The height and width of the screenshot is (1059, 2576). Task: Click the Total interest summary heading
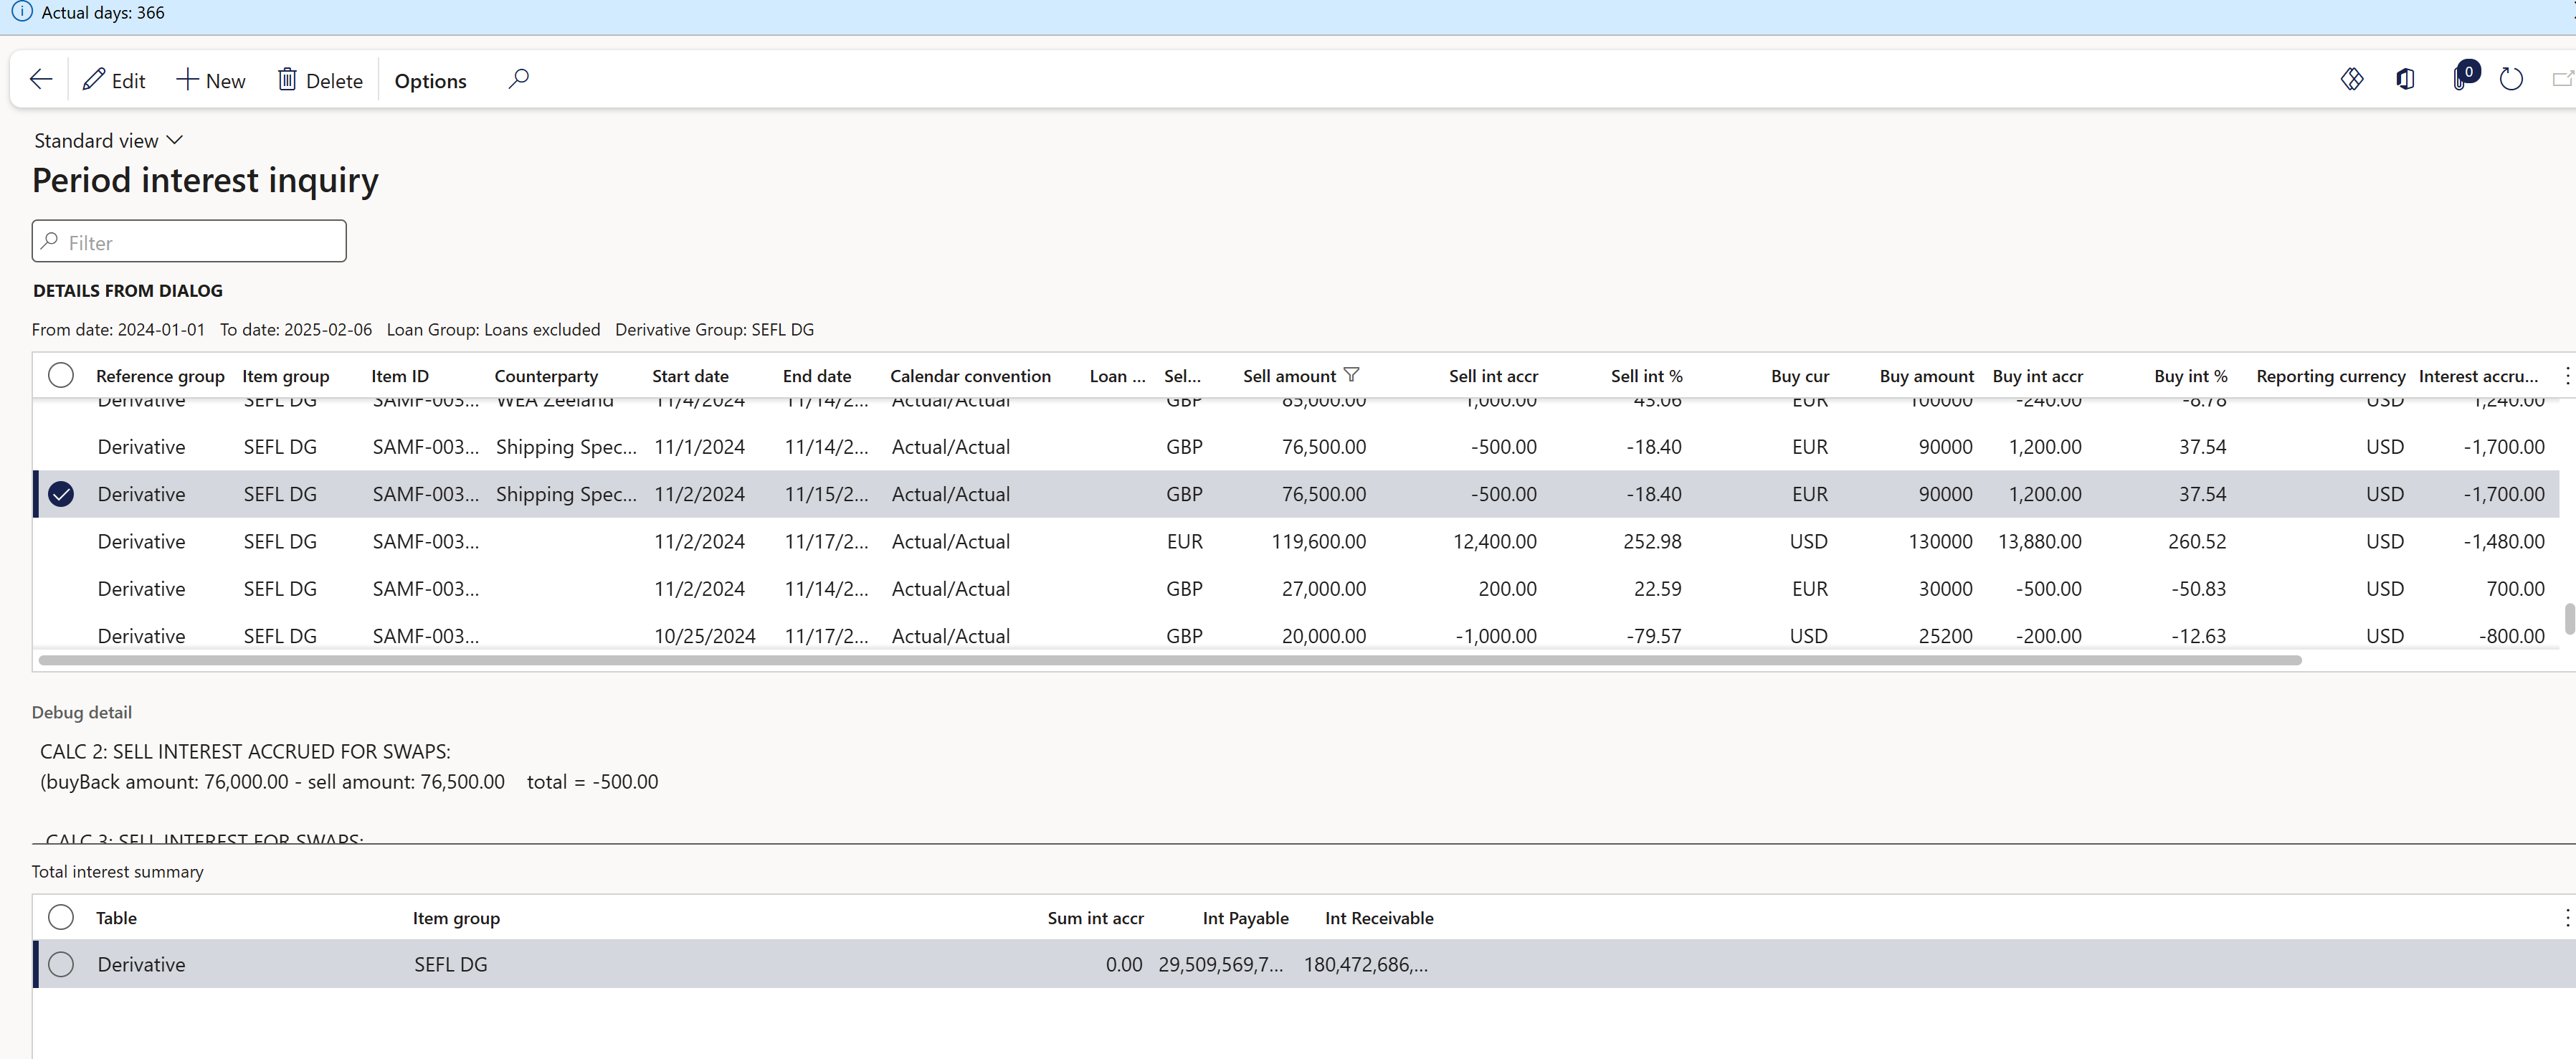point(117,871)
